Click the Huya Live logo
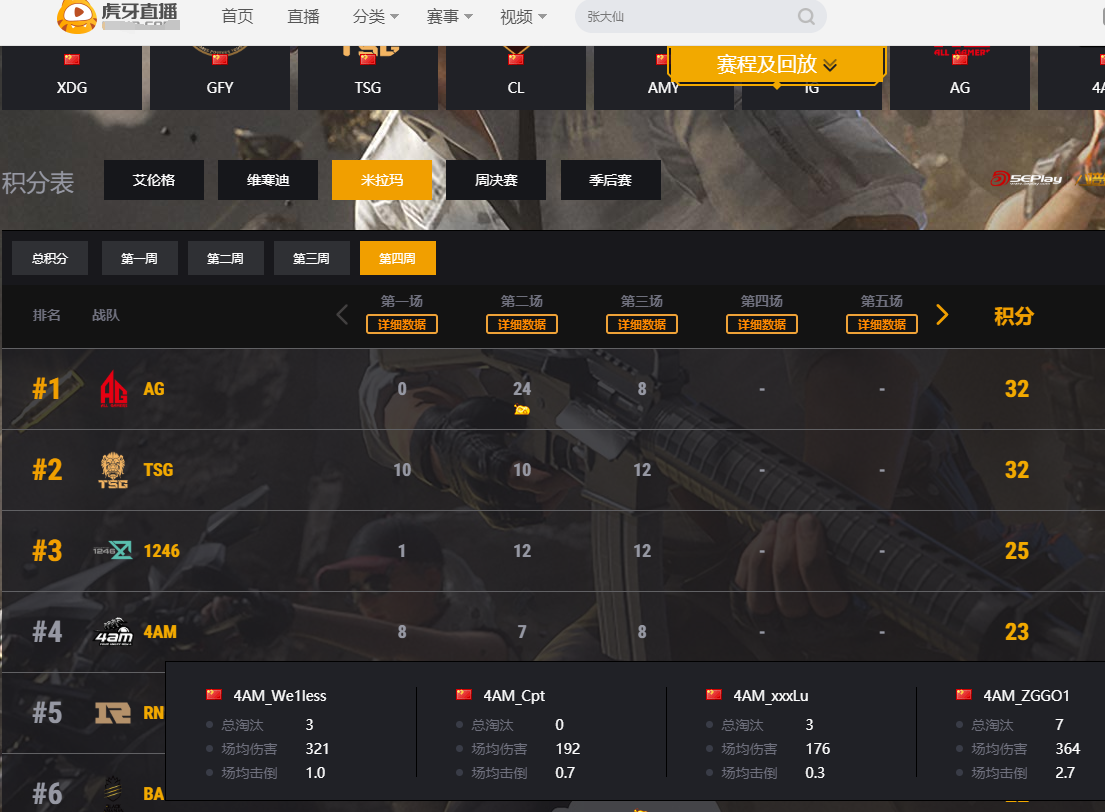Image resolution: width=1105 pixels, height=812 pixels. click(118, 16)
